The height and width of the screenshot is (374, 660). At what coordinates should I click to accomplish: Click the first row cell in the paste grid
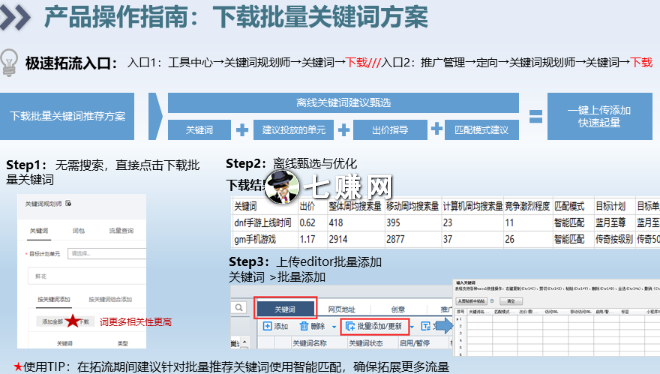coord(479,319)
